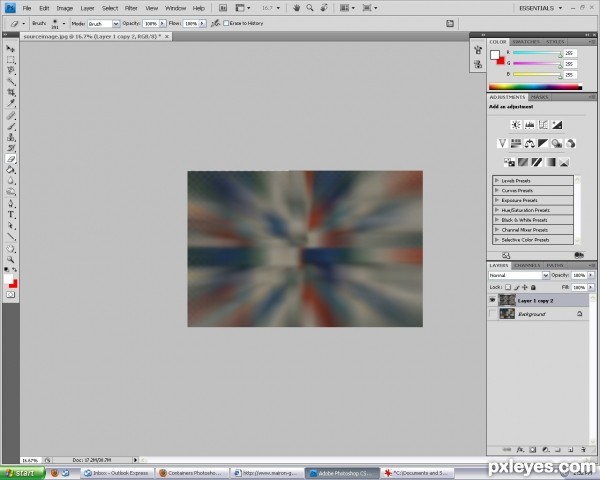This screenshot has width=600, height=480.
Task: Open eraser Flow slider arrow
Action: (202, 24)
